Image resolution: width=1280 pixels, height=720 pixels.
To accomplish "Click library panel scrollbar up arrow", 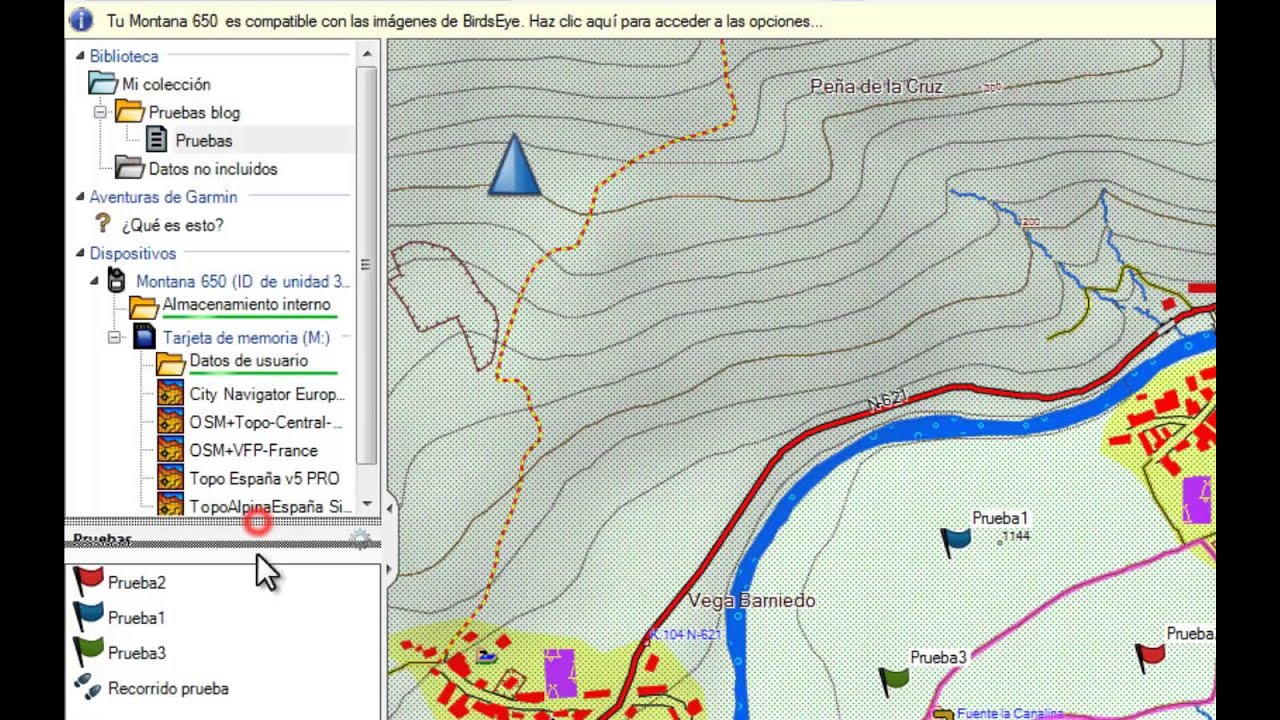I will [367, 54].
